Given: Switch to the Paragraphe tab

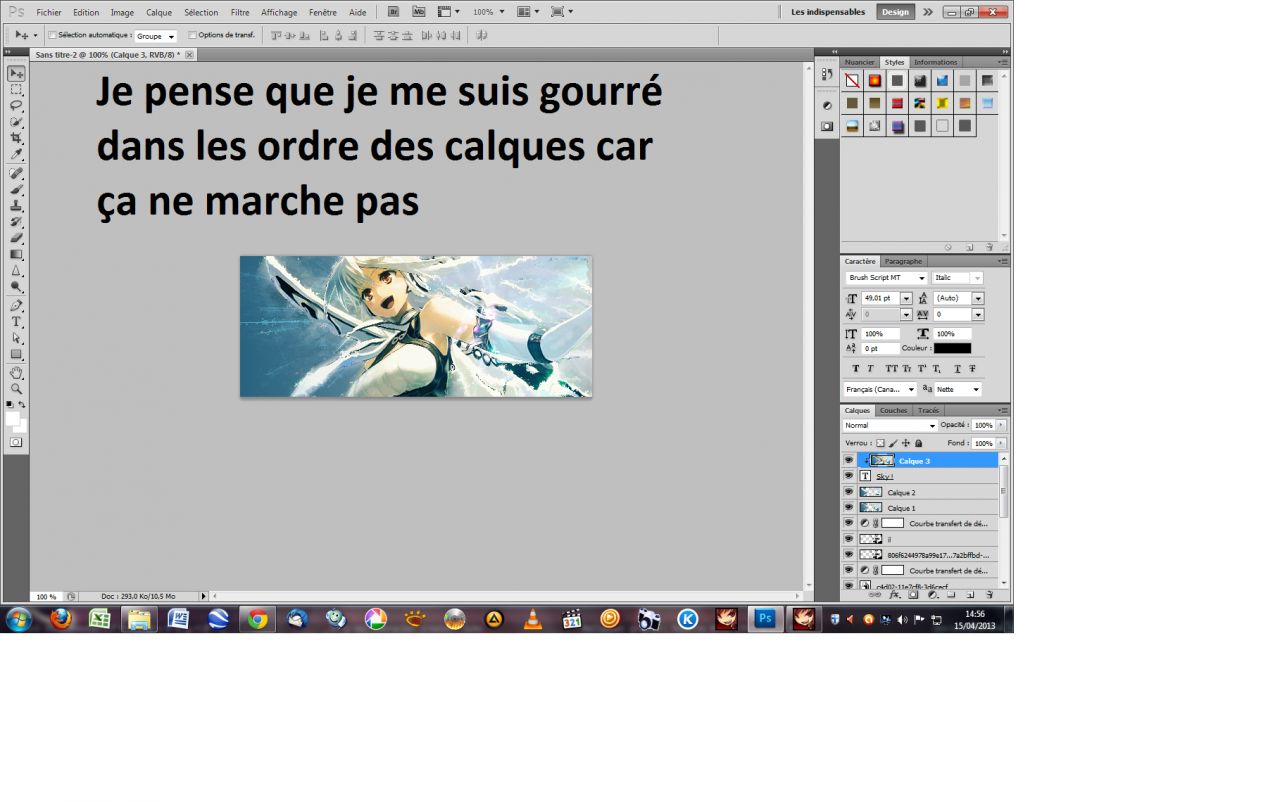Looking at the screenshot, I should click(x=903, y=261).
